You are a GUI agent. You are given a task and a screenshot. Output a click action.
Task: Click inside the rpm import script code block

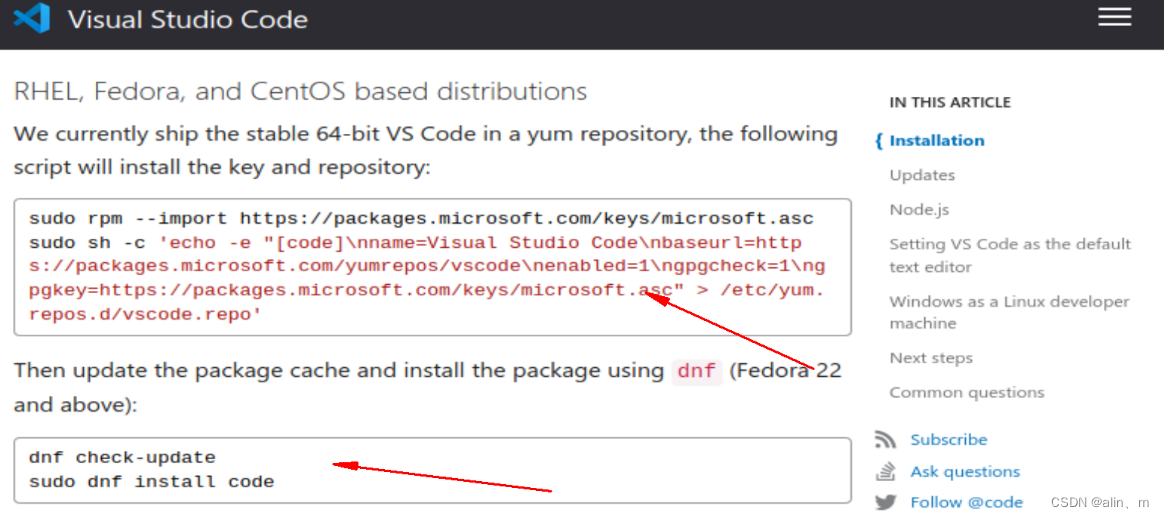tap(432, 266)
